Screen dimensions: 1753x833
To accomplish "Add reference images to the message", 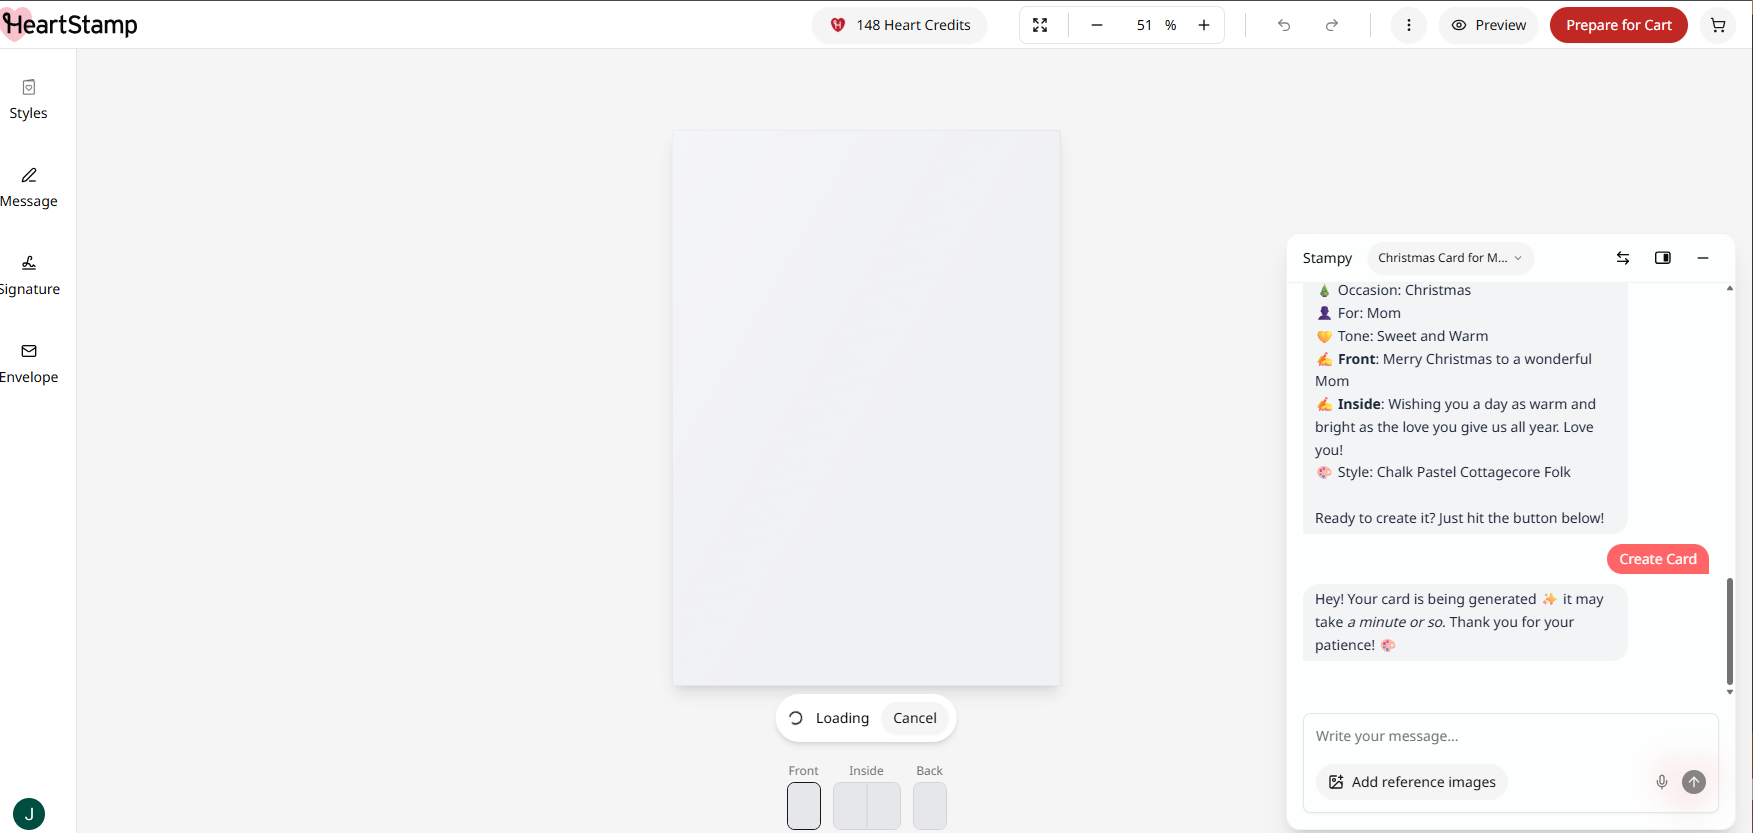I will tap(1412, 782).
